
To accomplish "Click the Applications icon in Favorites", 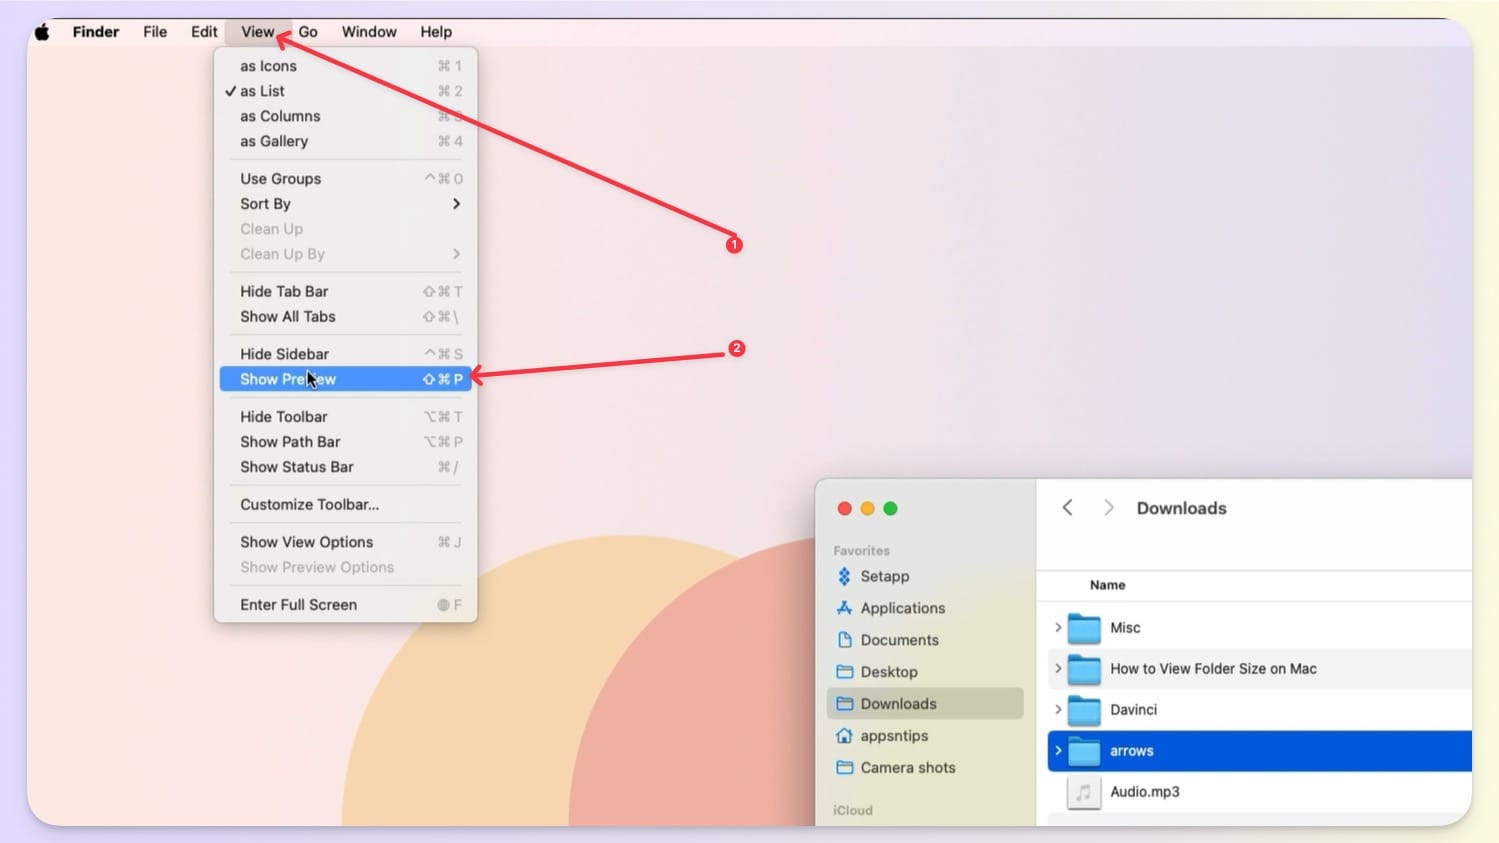I will [844, 608].
